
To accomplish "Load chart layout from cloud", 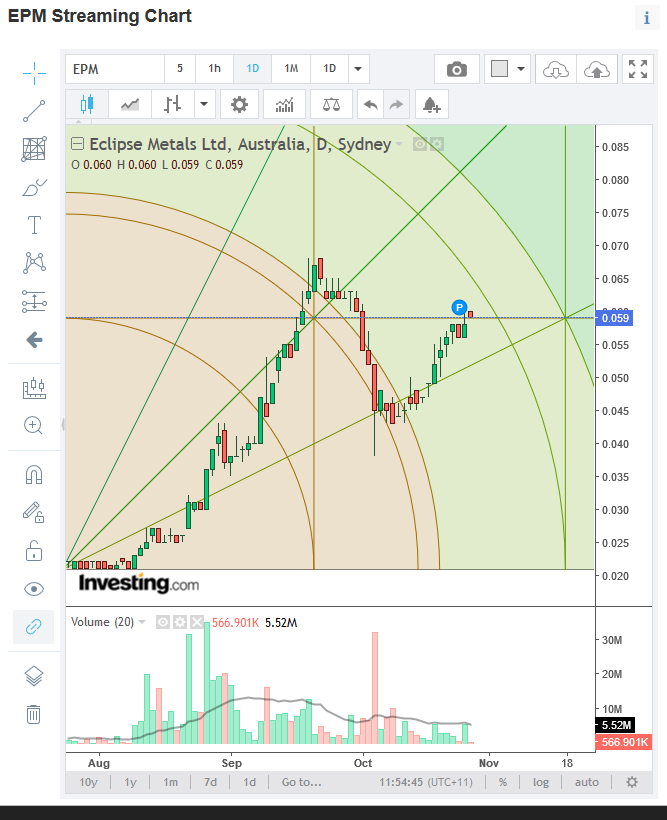I will pyautogui.click(x=556, y=69).
